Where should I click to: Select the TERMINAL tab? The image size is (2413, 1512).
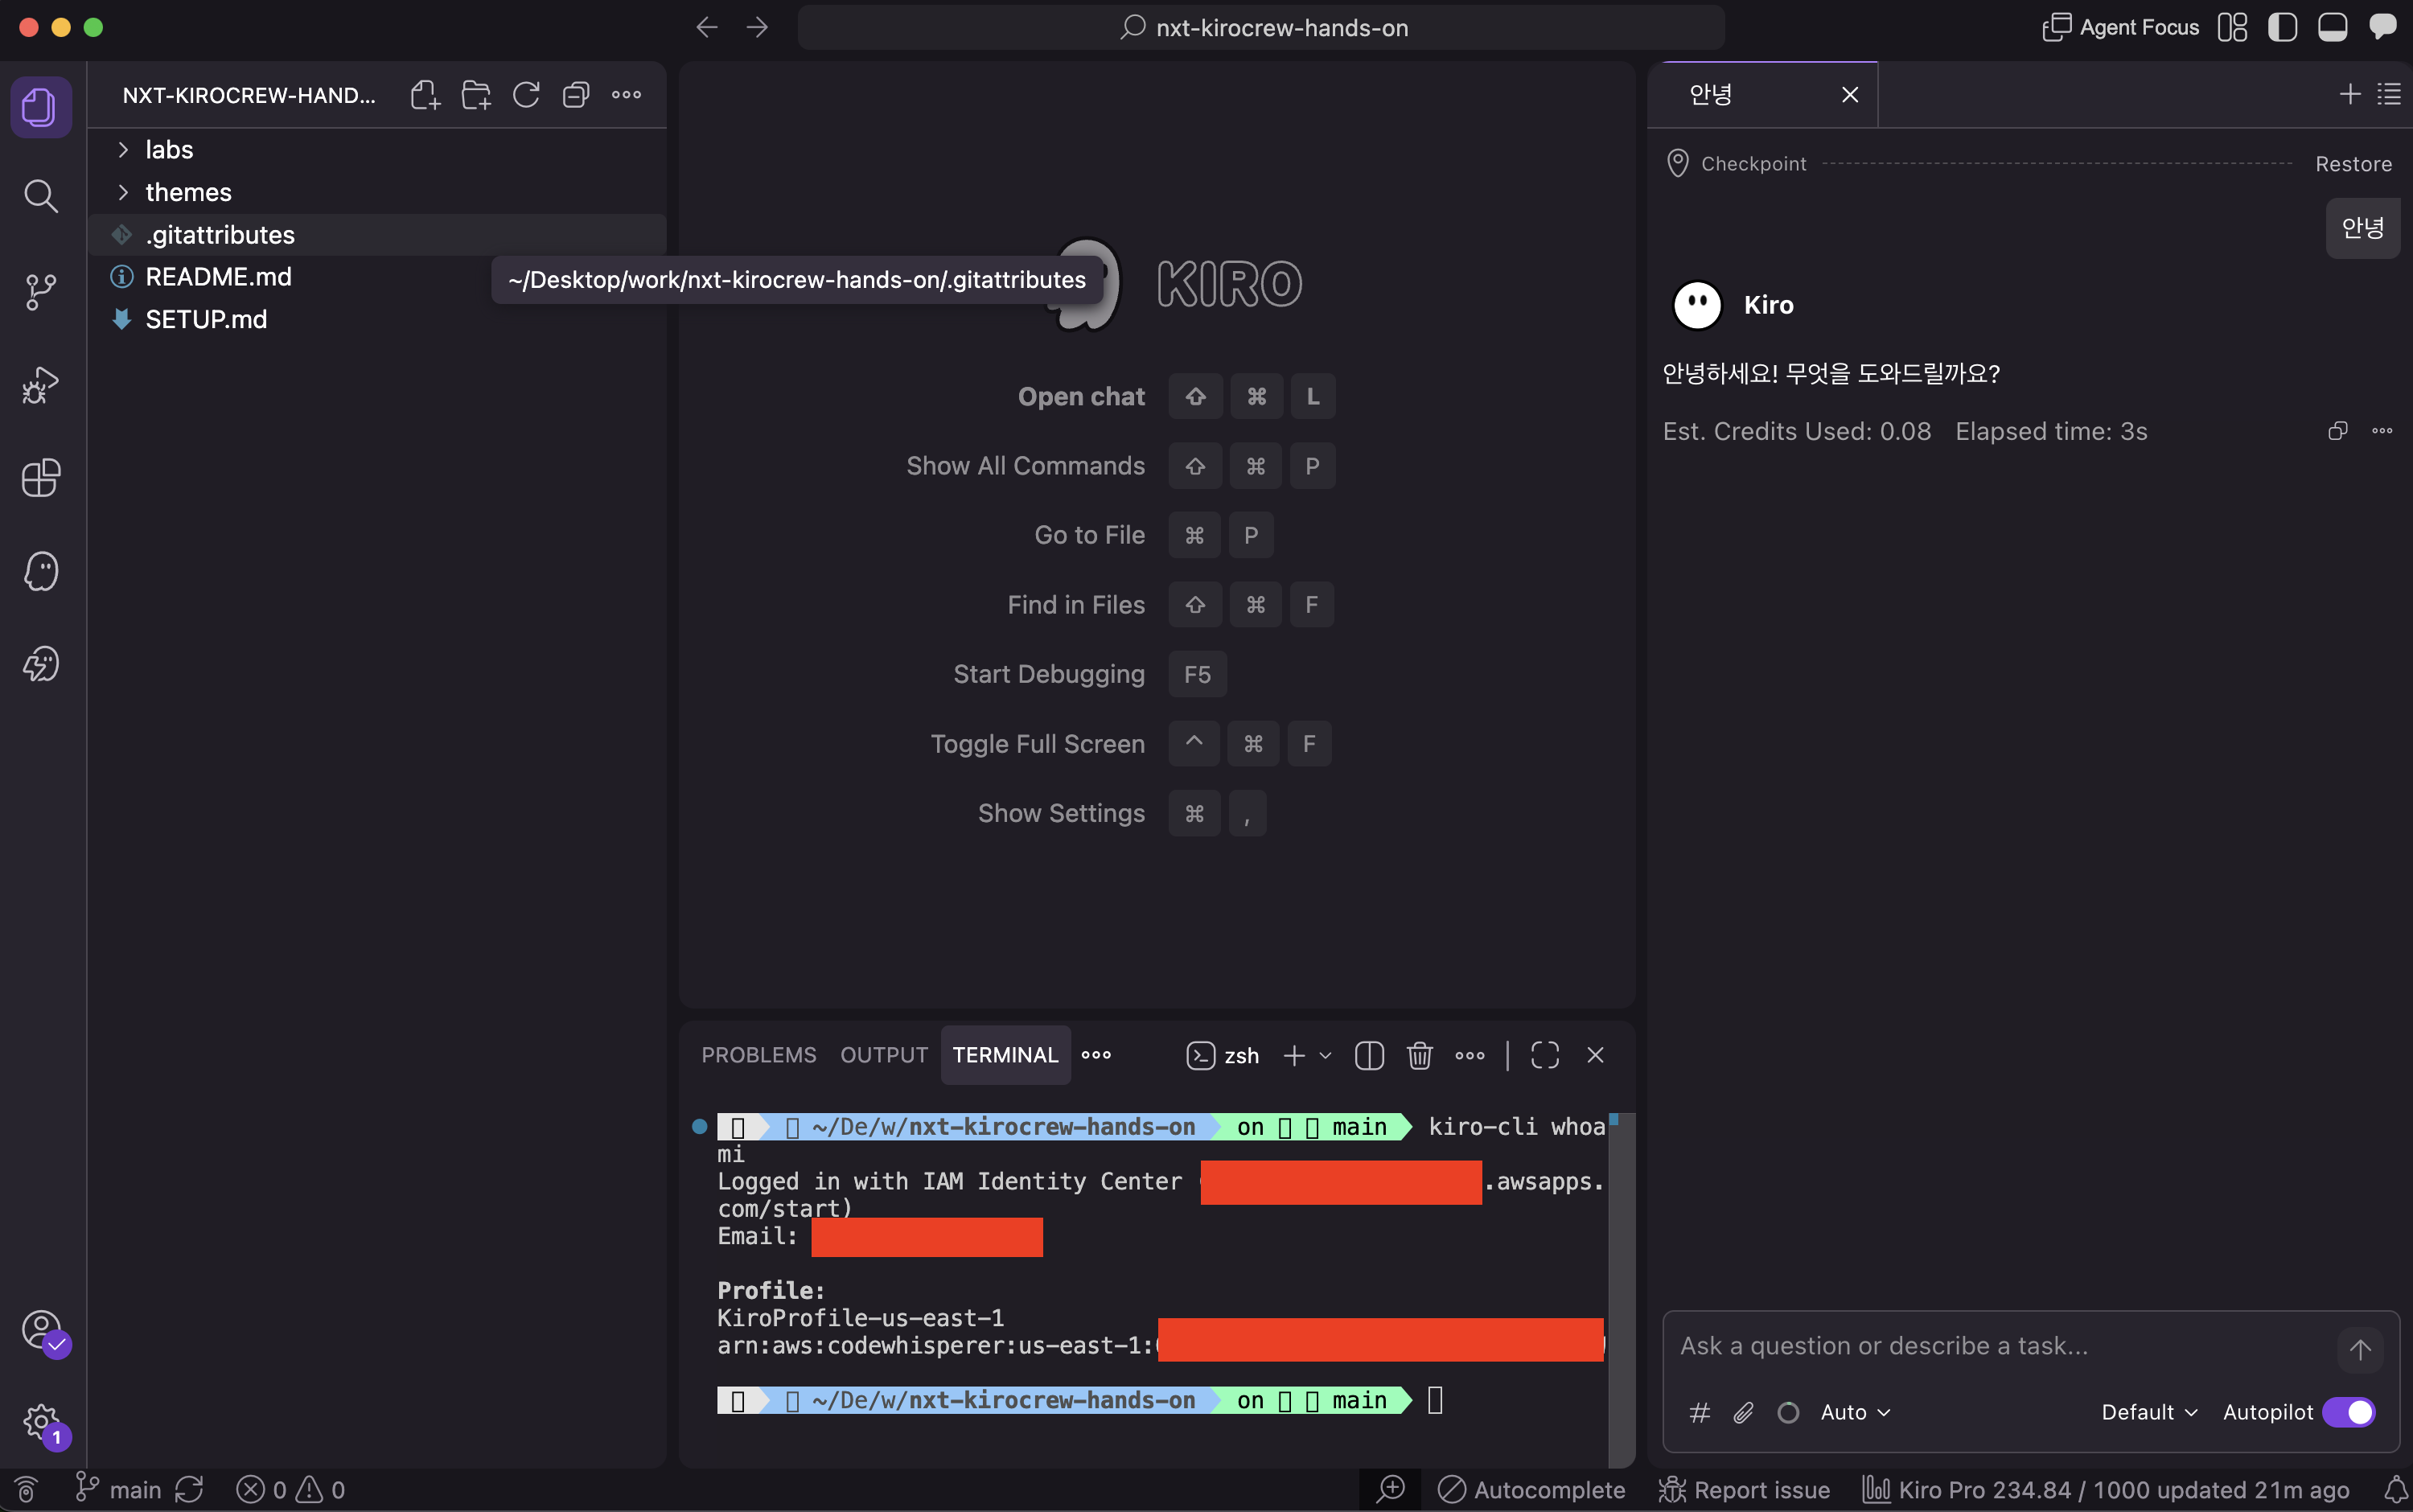1005,1055
